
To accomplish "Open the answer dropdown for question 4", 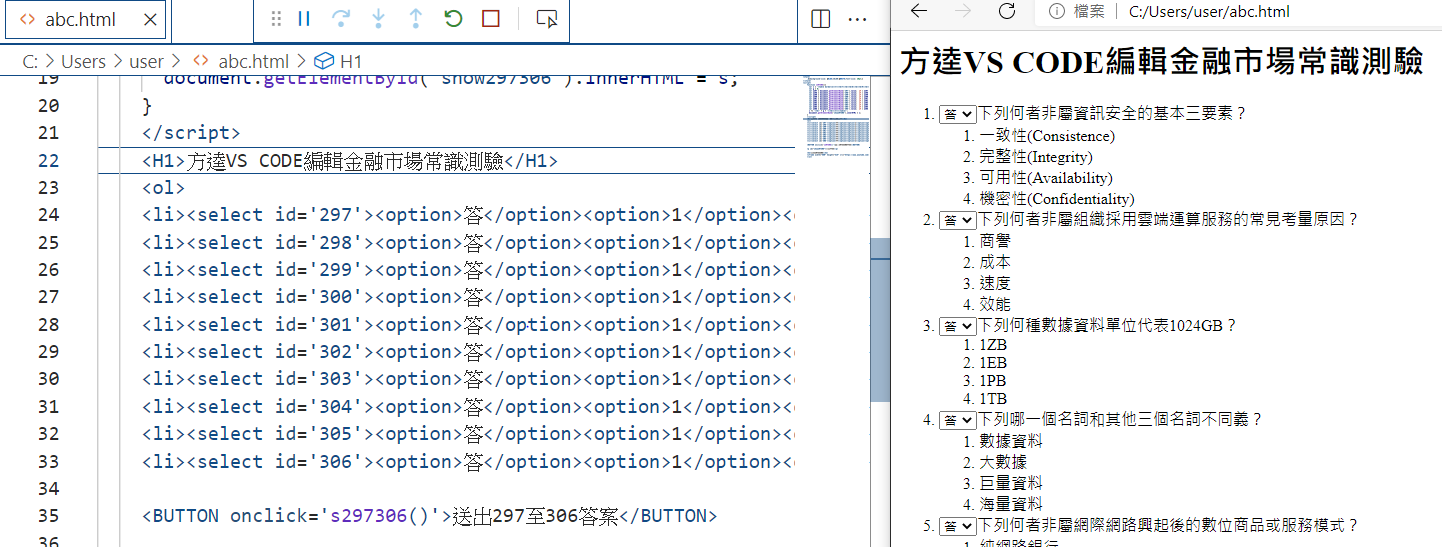I will (957, 420).
